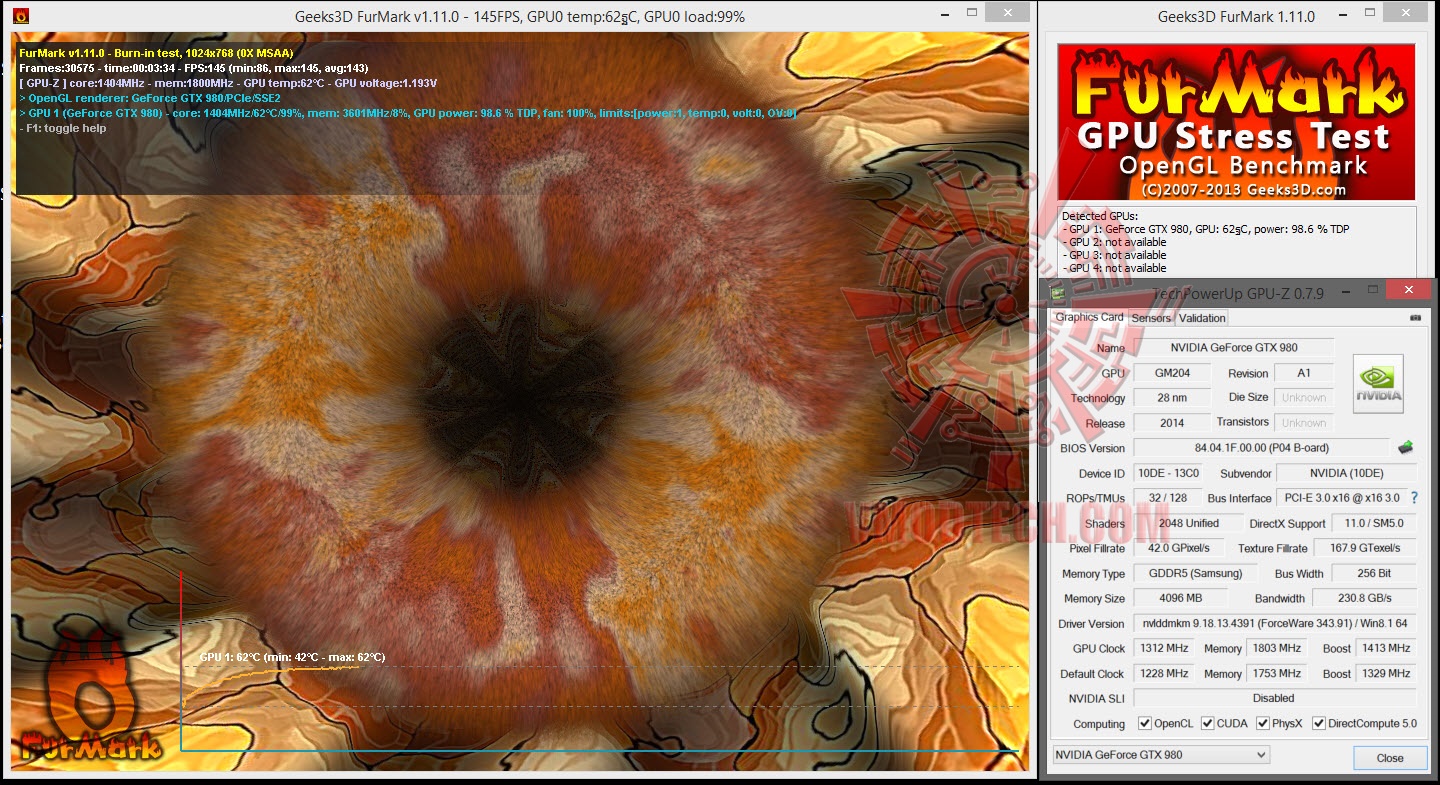Click the 'OpenGL renderer: GeForce GTX 980/PCIe/SSE2' line
Viewport: 1440px width, 785px height.
tap(150, 98)
